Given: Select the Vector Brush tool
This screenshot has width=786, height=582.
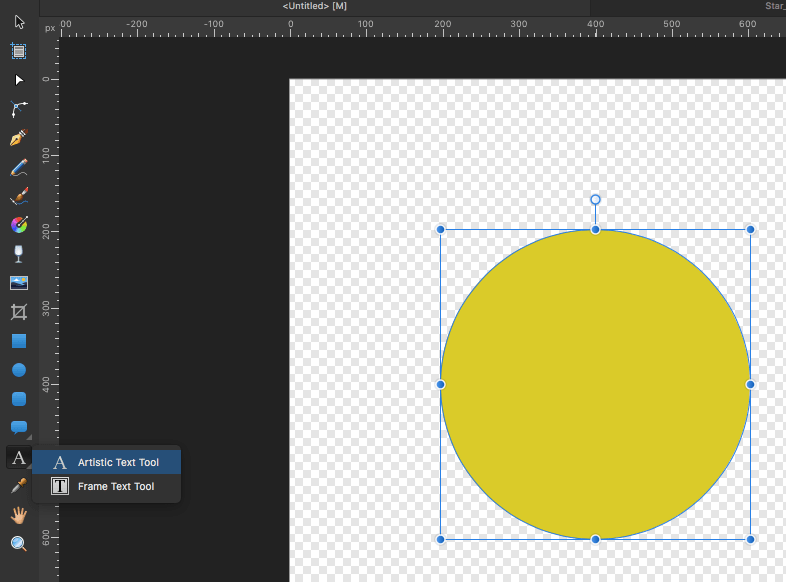Looking at the screenshot, I should click(x=19, y=196).
